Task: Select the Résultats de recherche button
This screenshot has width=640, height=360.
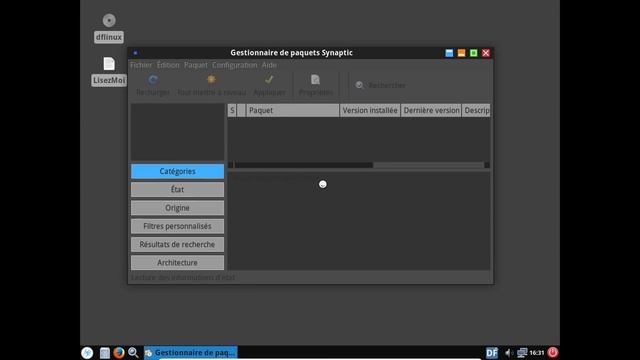Action: [x=178, y=244]
